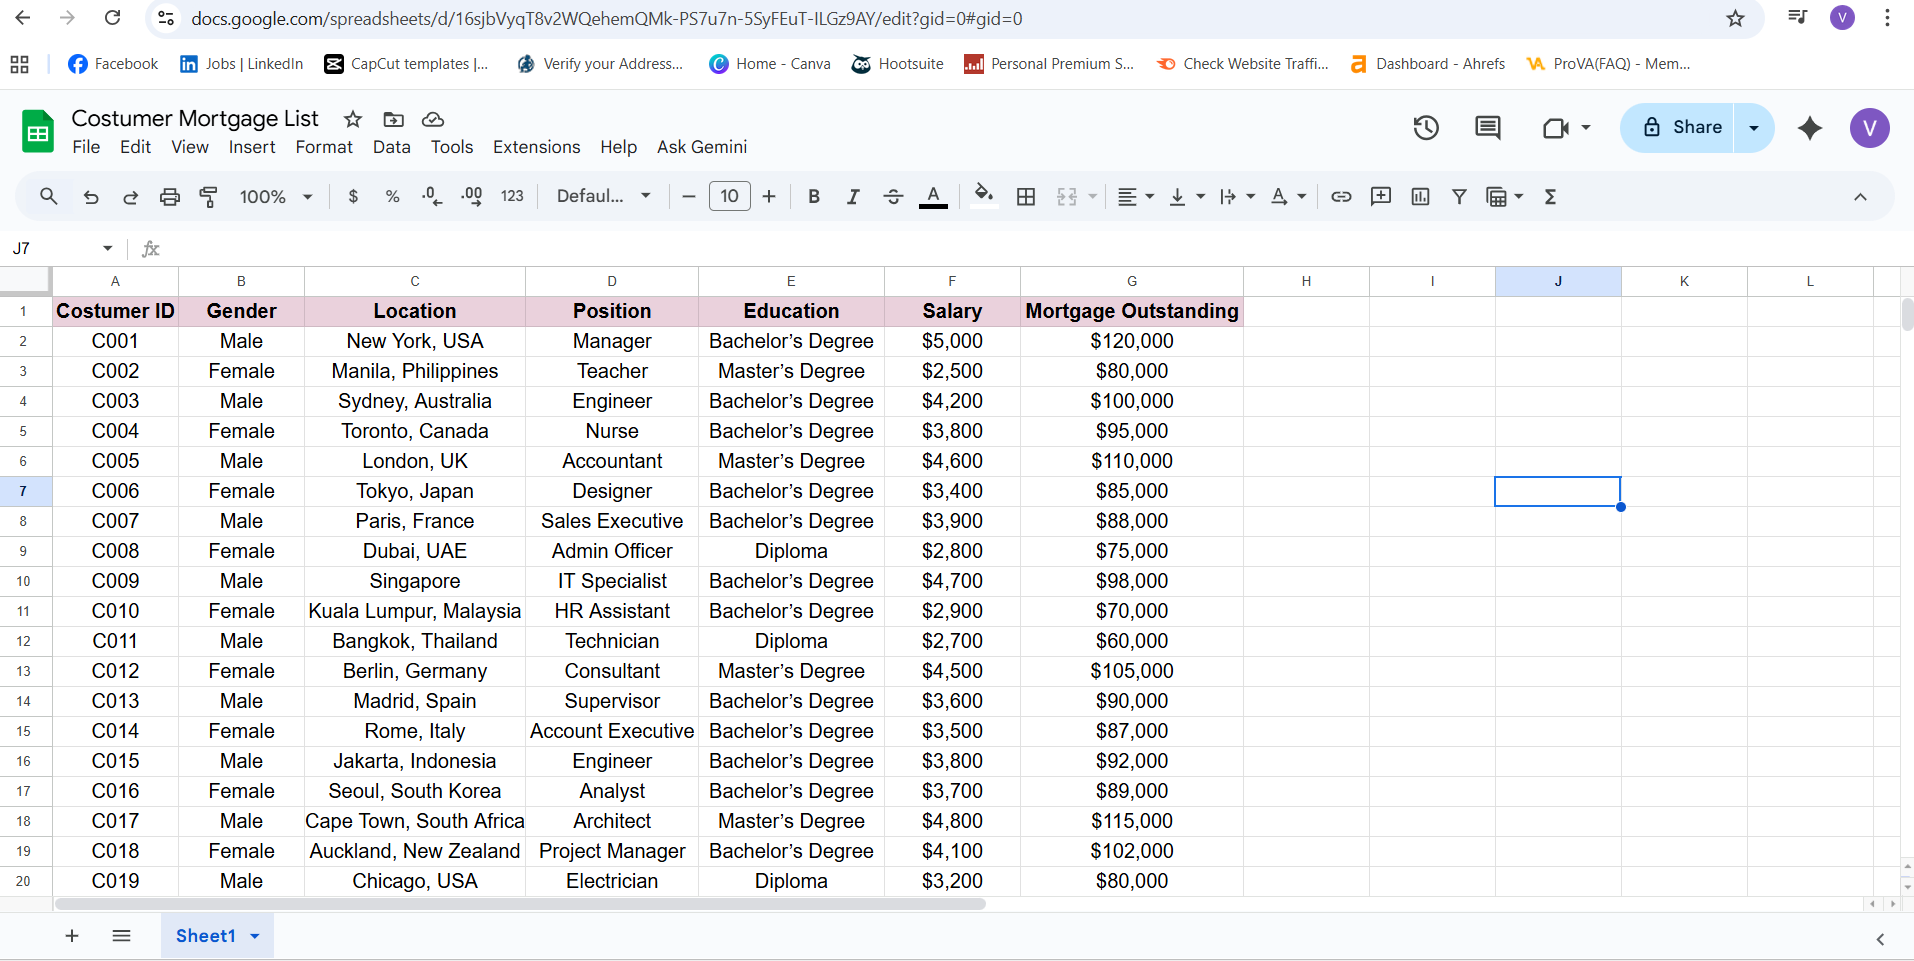Open the Format menu
The image size is (1914, 961).
[324, 147]
